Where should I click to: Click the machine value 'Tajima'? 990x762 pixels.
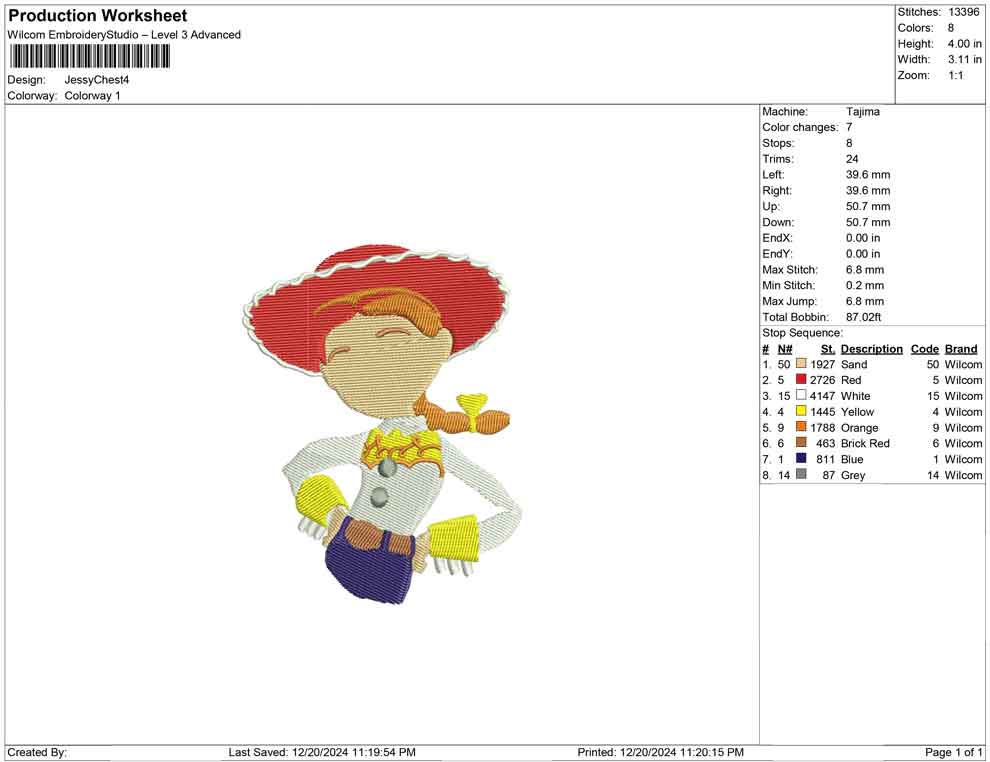[x=862, y=112]
